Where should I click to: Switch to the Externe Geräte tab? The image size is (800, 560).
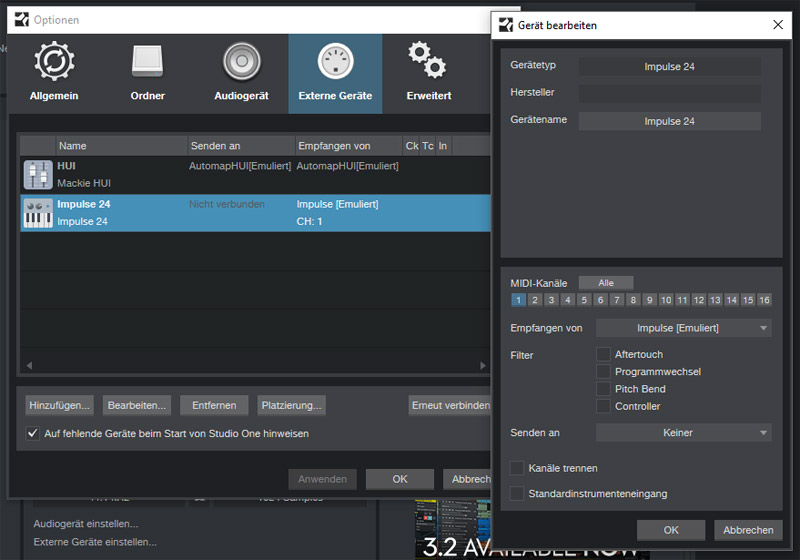pyautogui.click(x=335, y=72)
